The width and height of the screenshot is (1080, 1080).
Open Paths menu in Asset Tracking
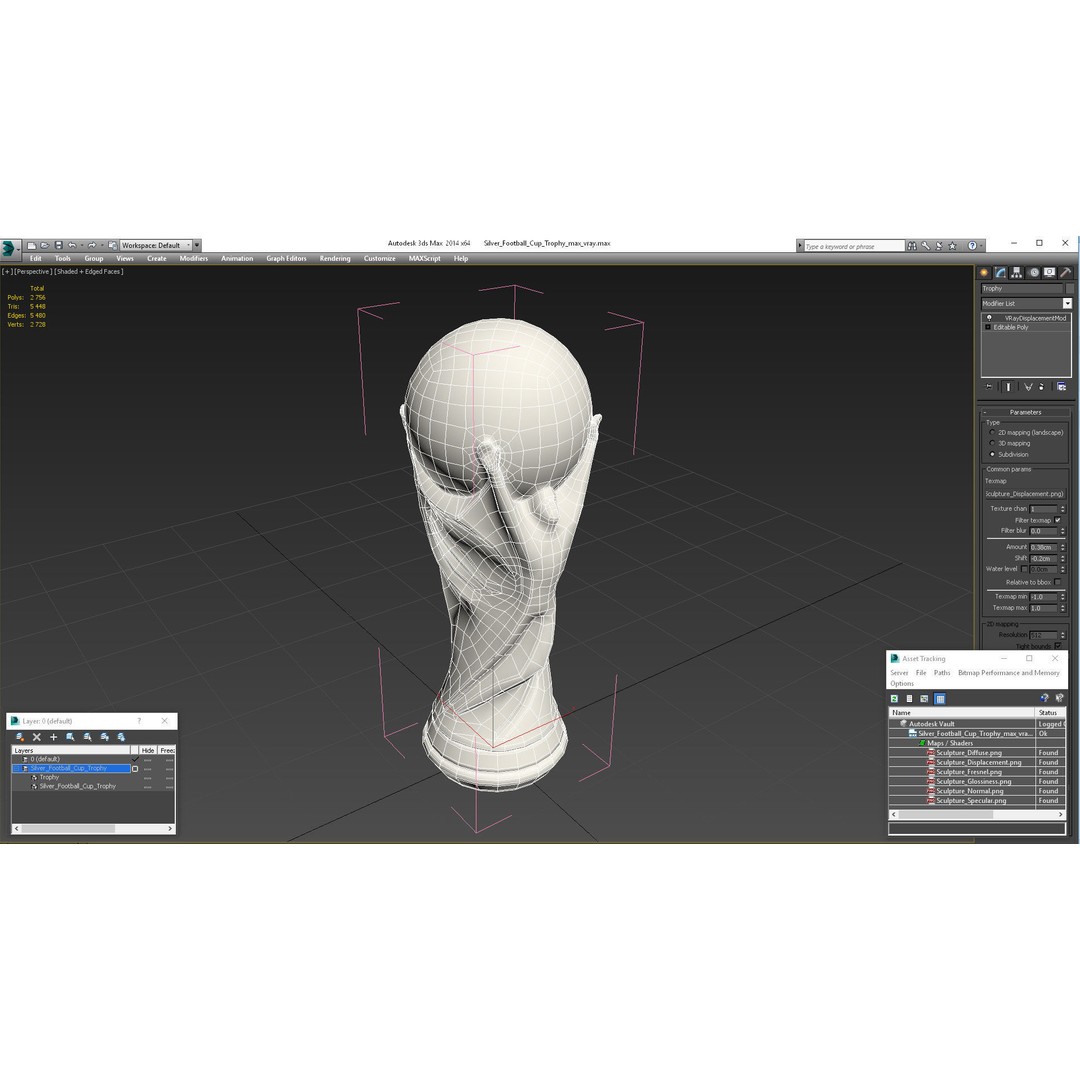click(942, 673)
